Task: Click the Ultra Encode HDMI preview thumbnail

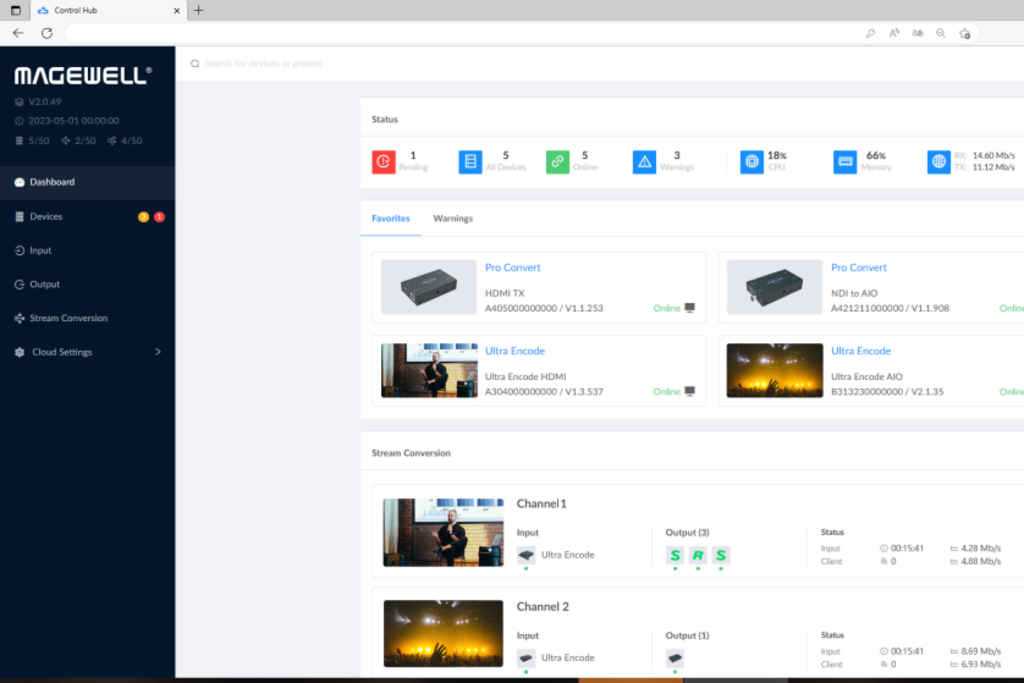Action: coord(429,370)
